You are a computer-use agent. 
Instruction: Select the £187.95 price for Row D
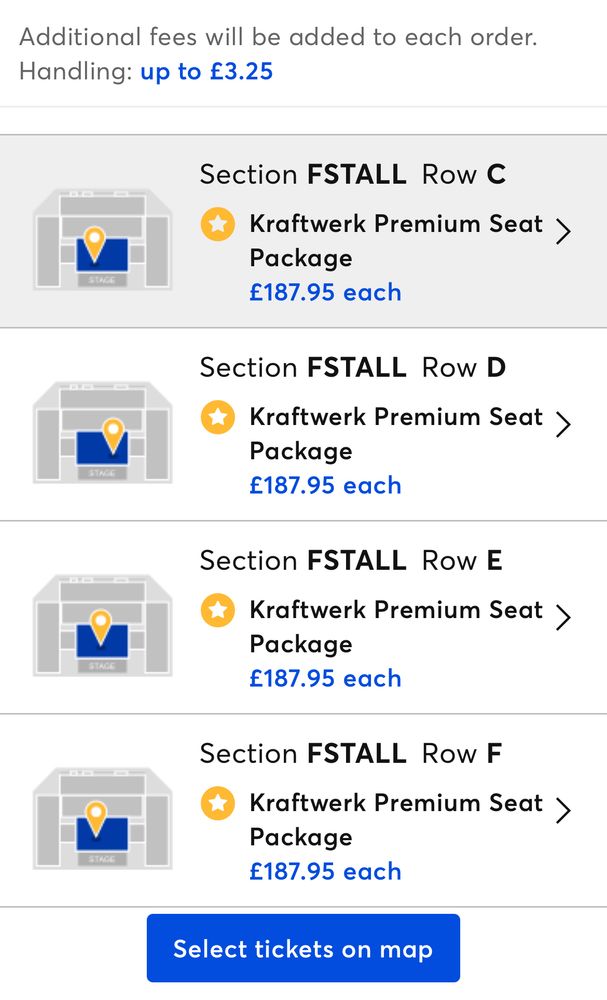[325, 486]
